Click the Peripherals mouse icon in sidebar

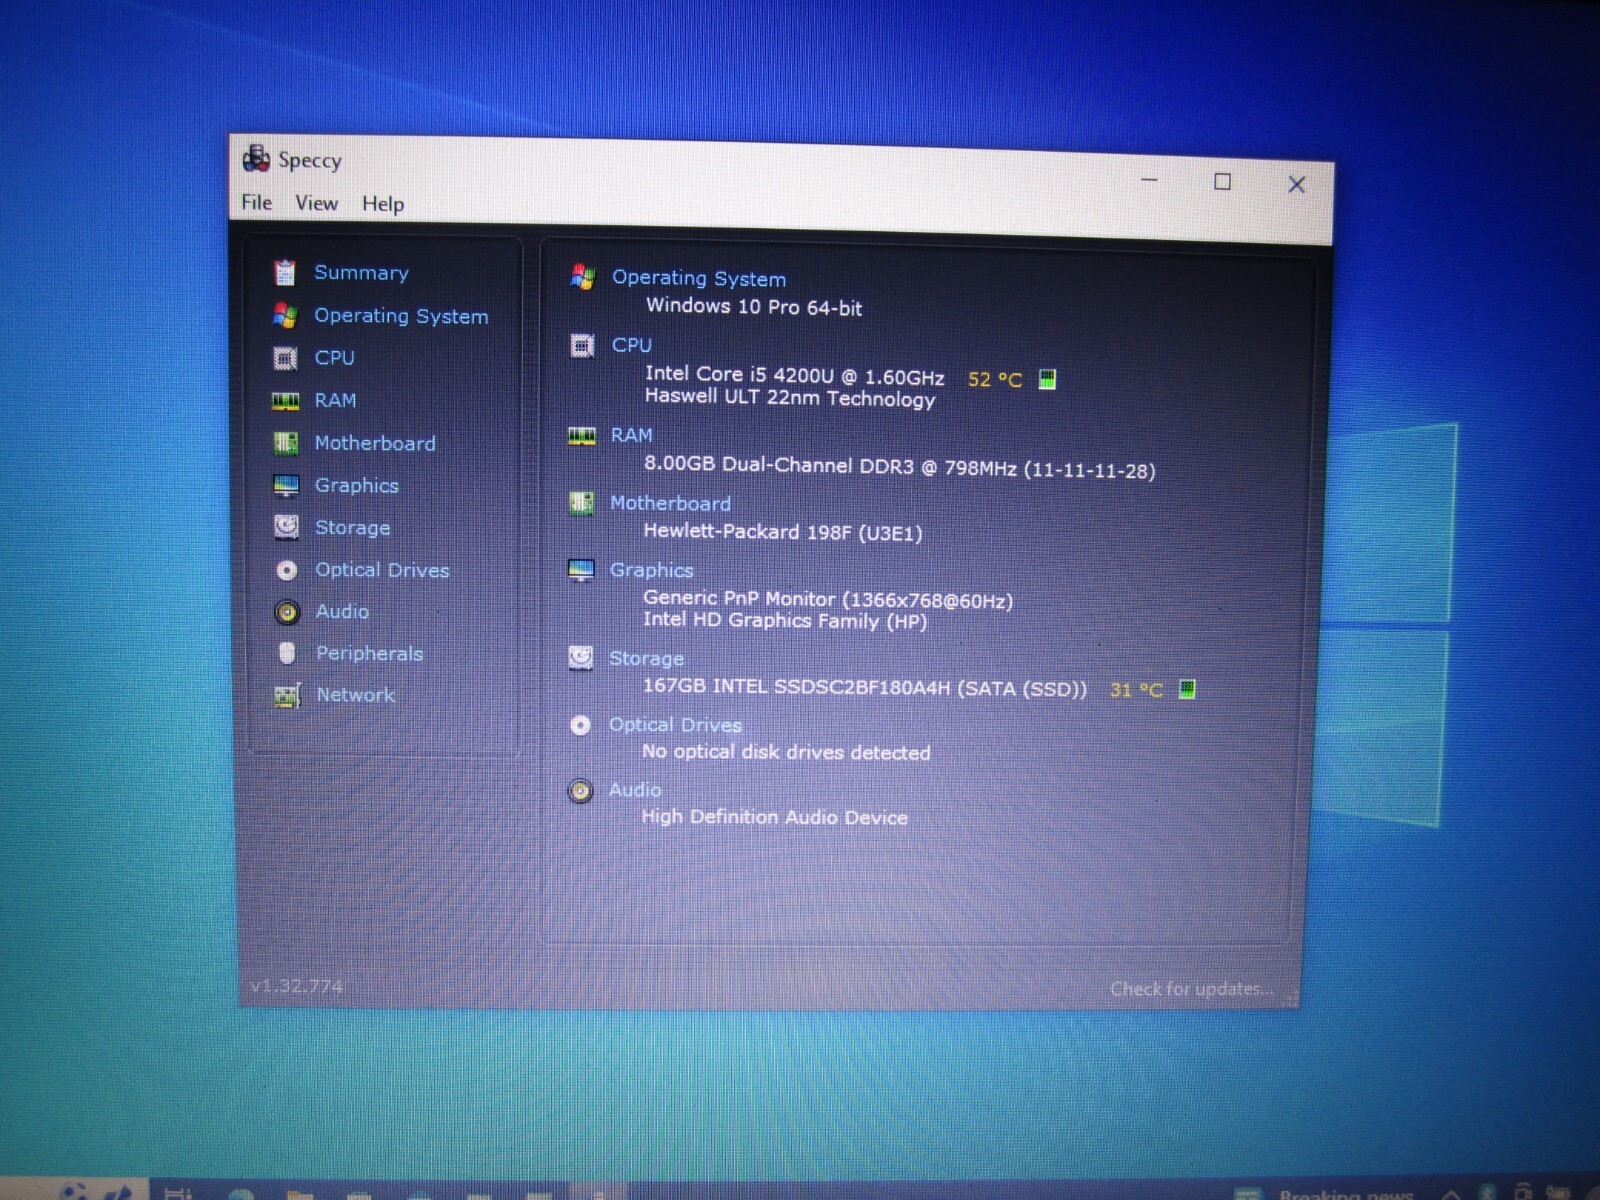287,653
